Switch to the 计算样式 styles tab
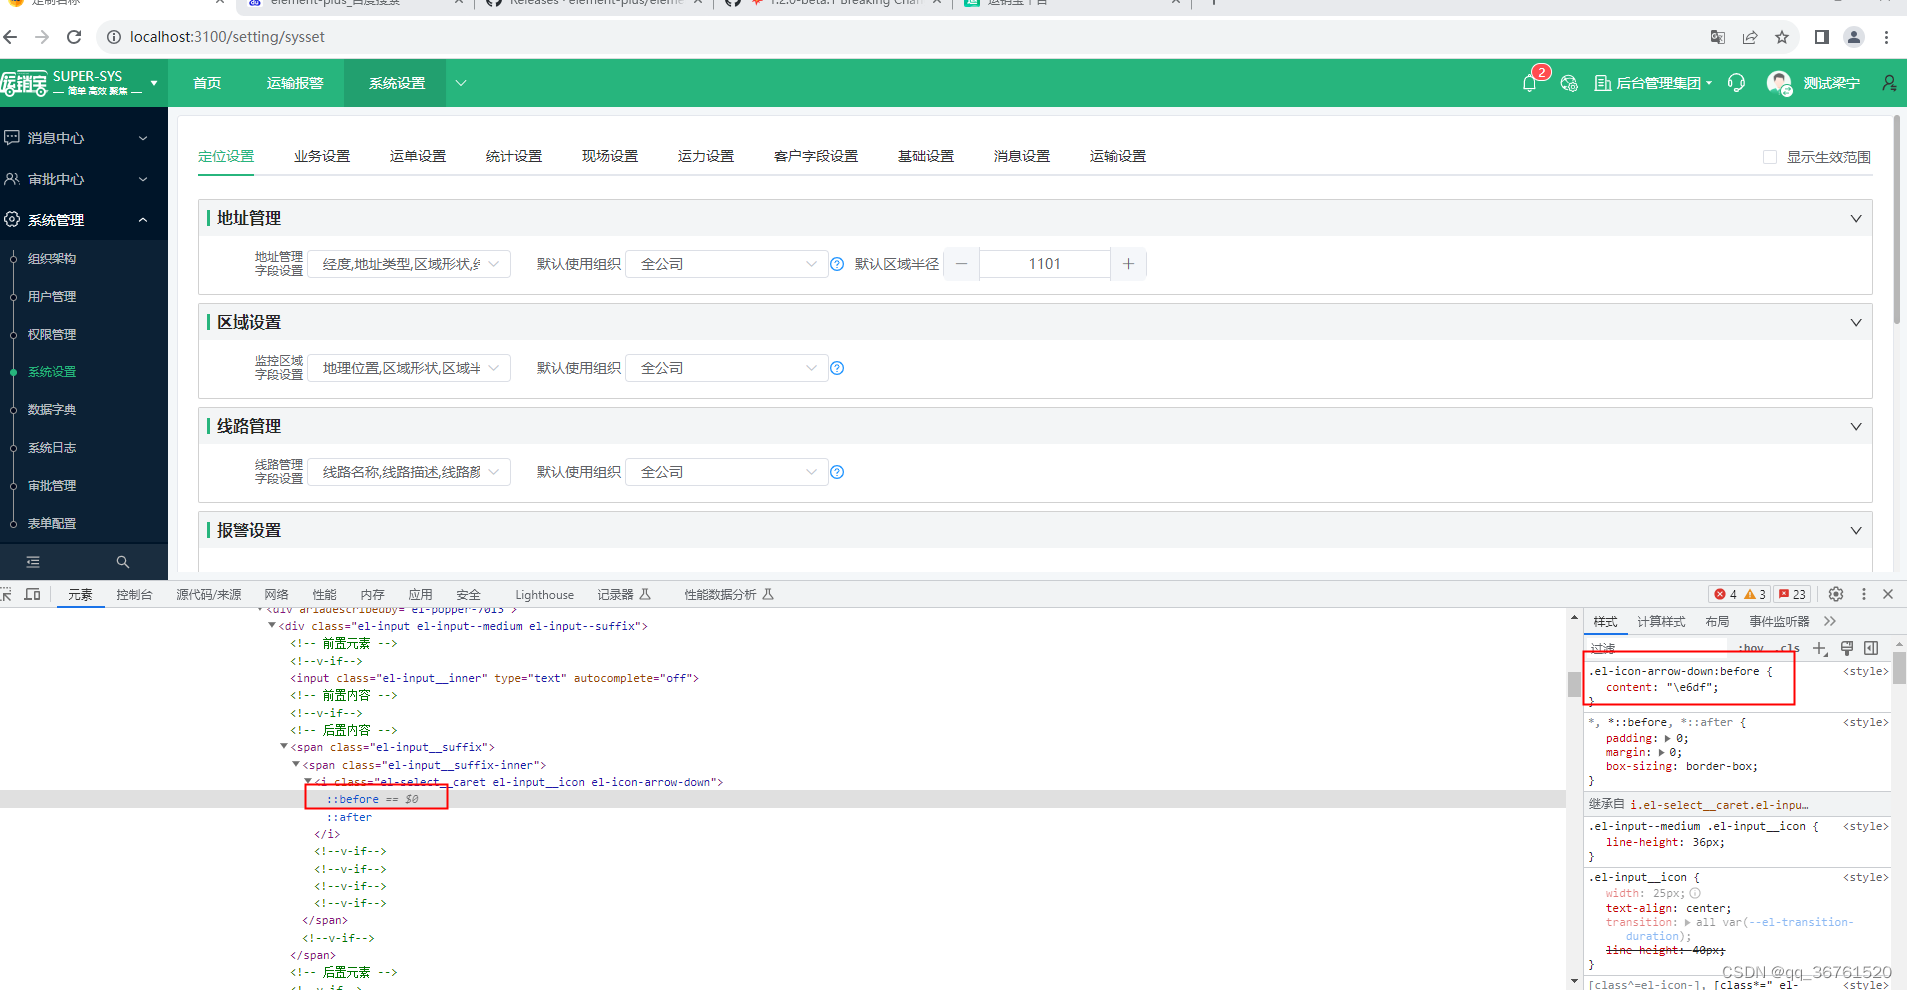1907x990 pixels. click(x=1661, y=622)
